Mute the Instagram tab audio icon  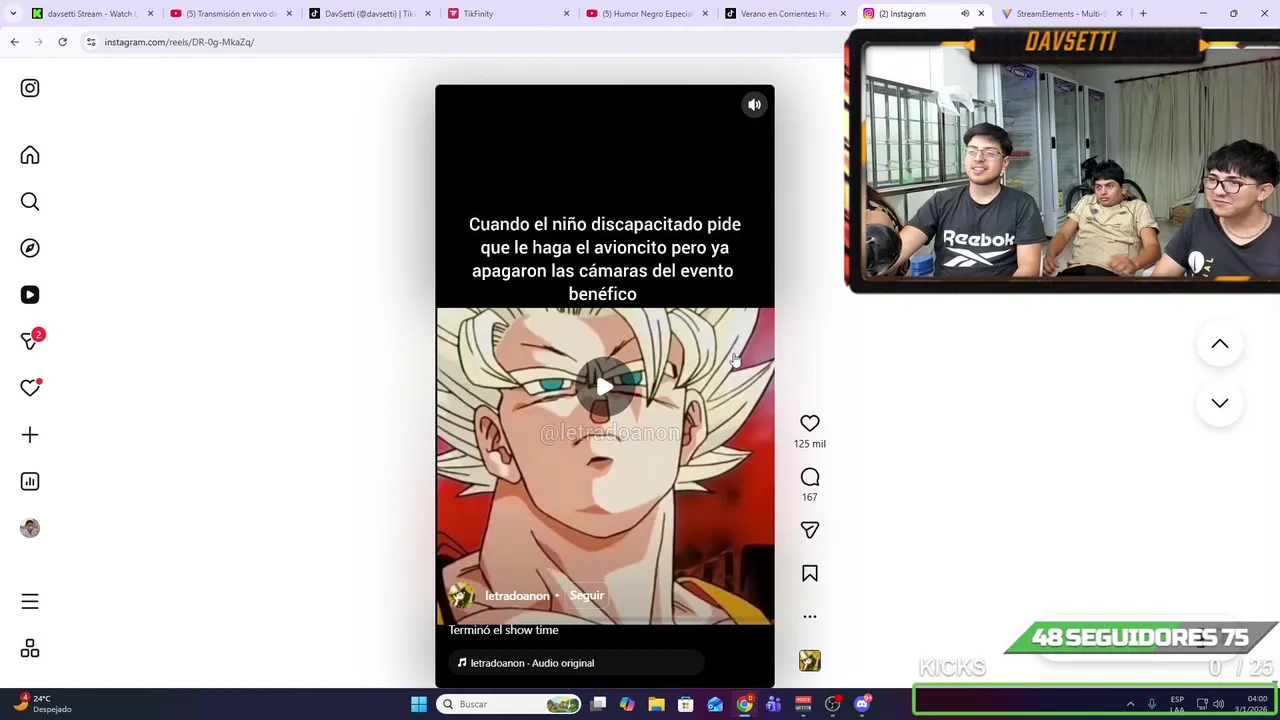[965, 14]
